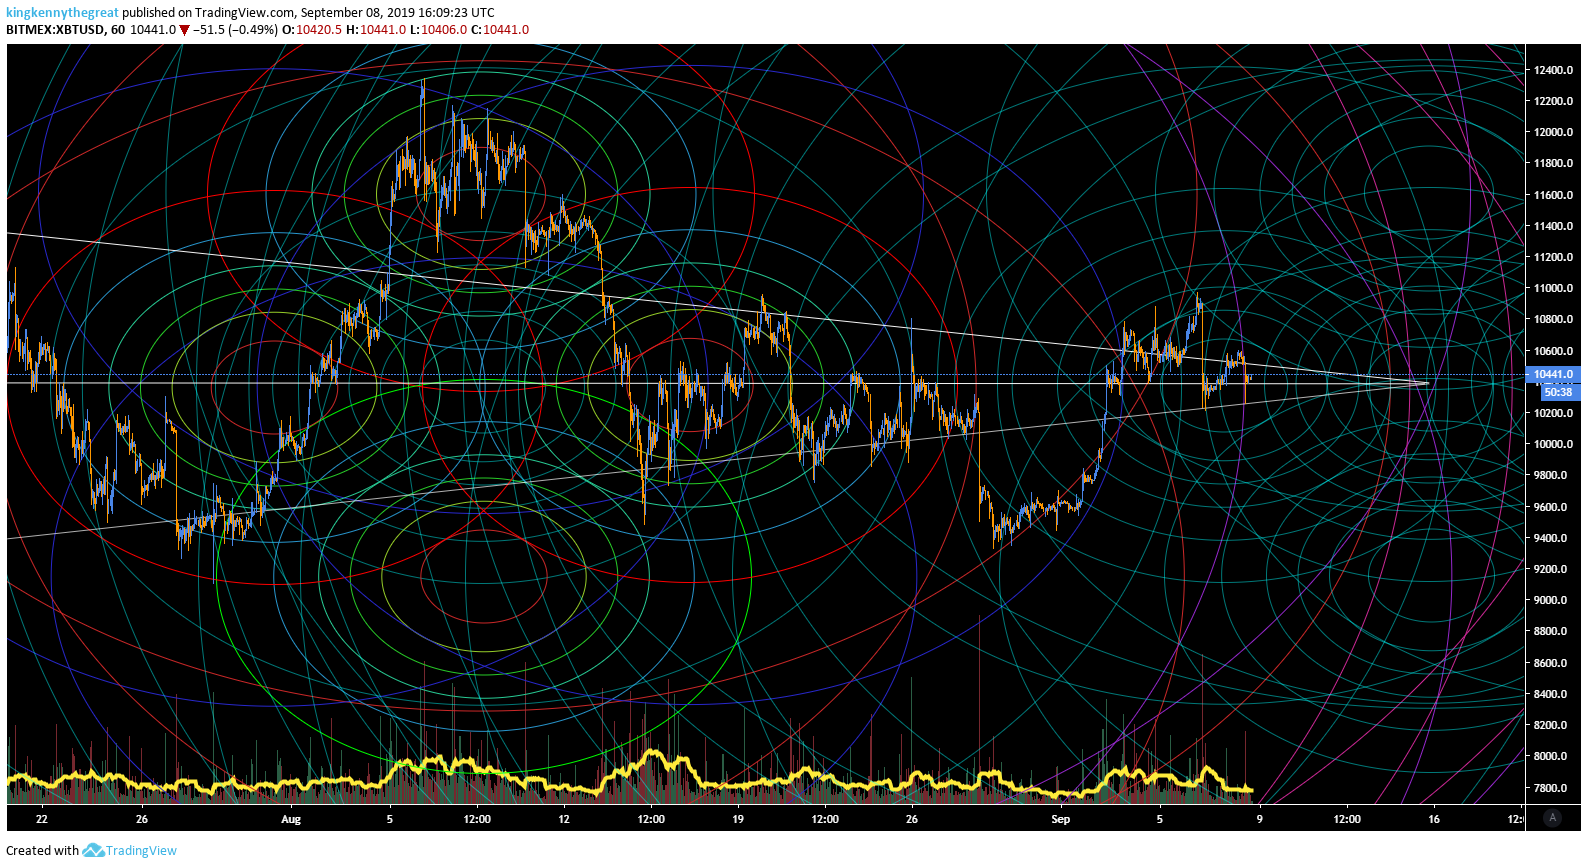Select the L:10406.0 low value
1588x868 pixels.
[x=439, y=30]
